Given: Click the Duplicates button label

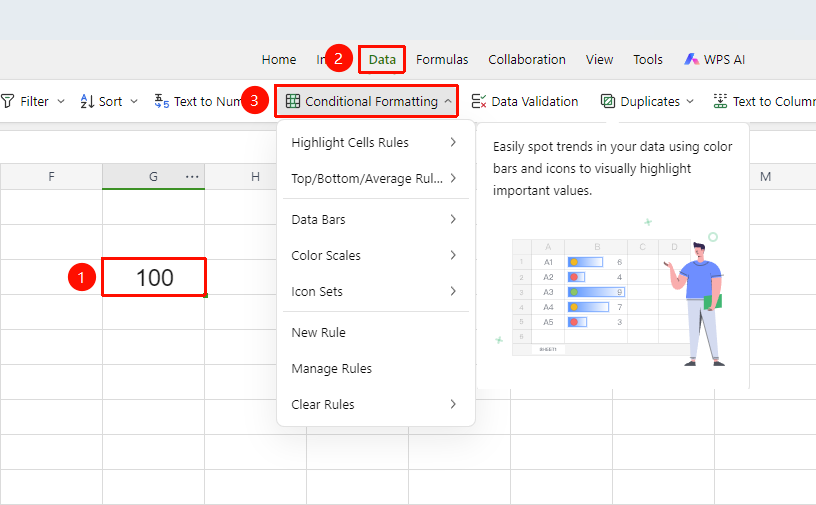Looking at the screenshot, I should (x=650, y=102).
